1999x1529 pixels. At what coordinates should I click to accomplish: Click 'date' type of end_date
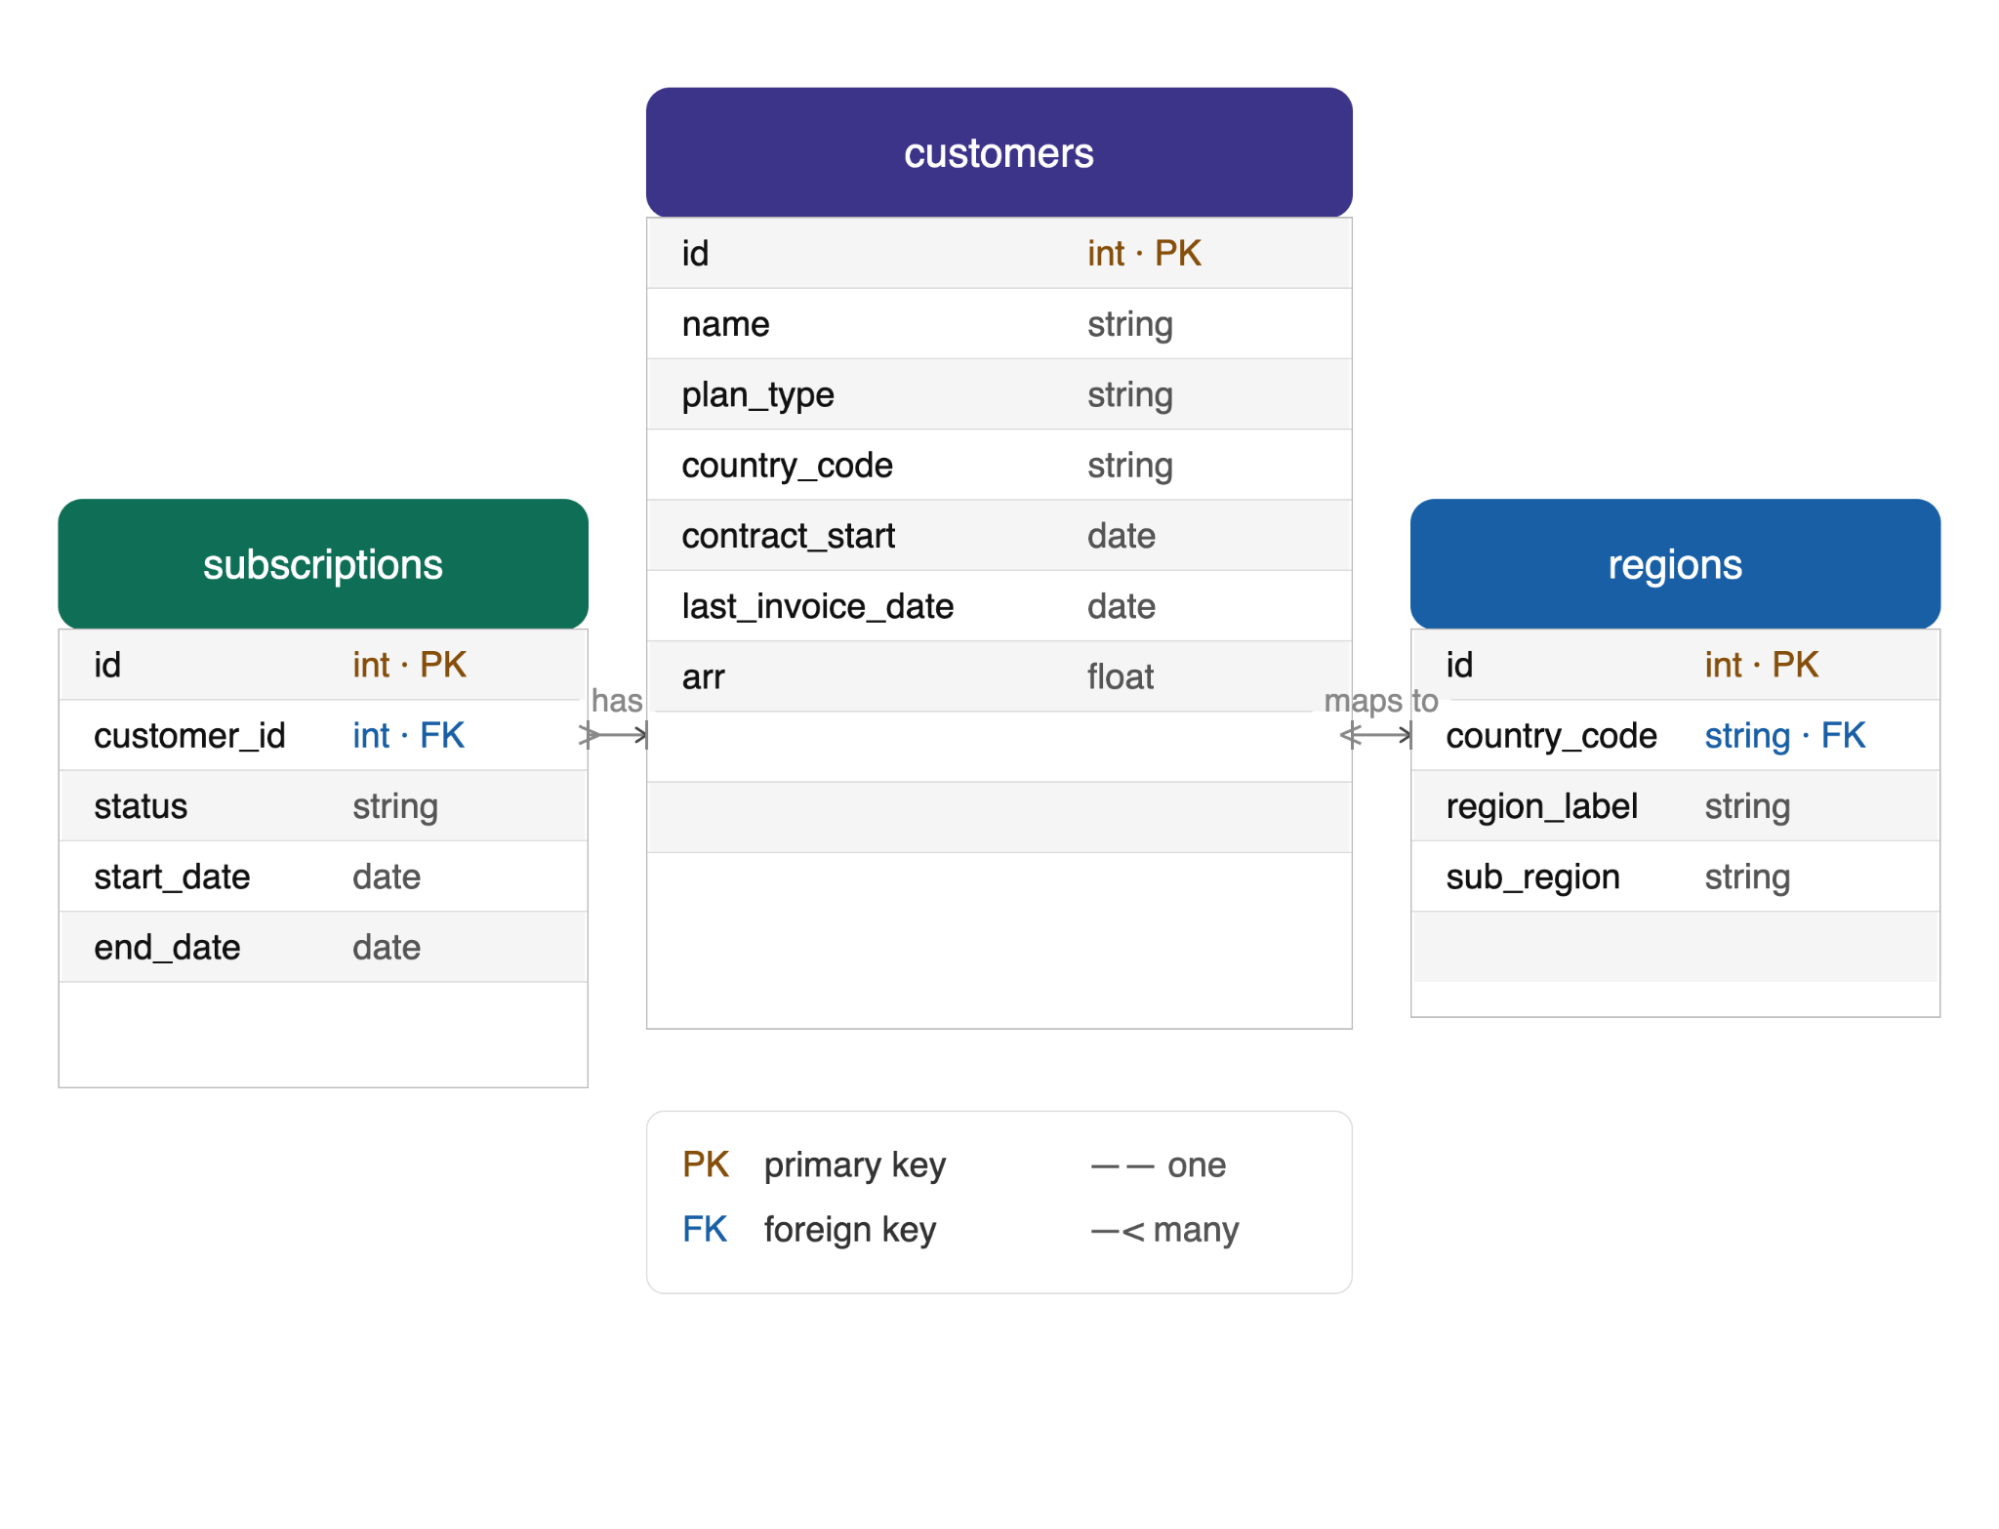386,947
